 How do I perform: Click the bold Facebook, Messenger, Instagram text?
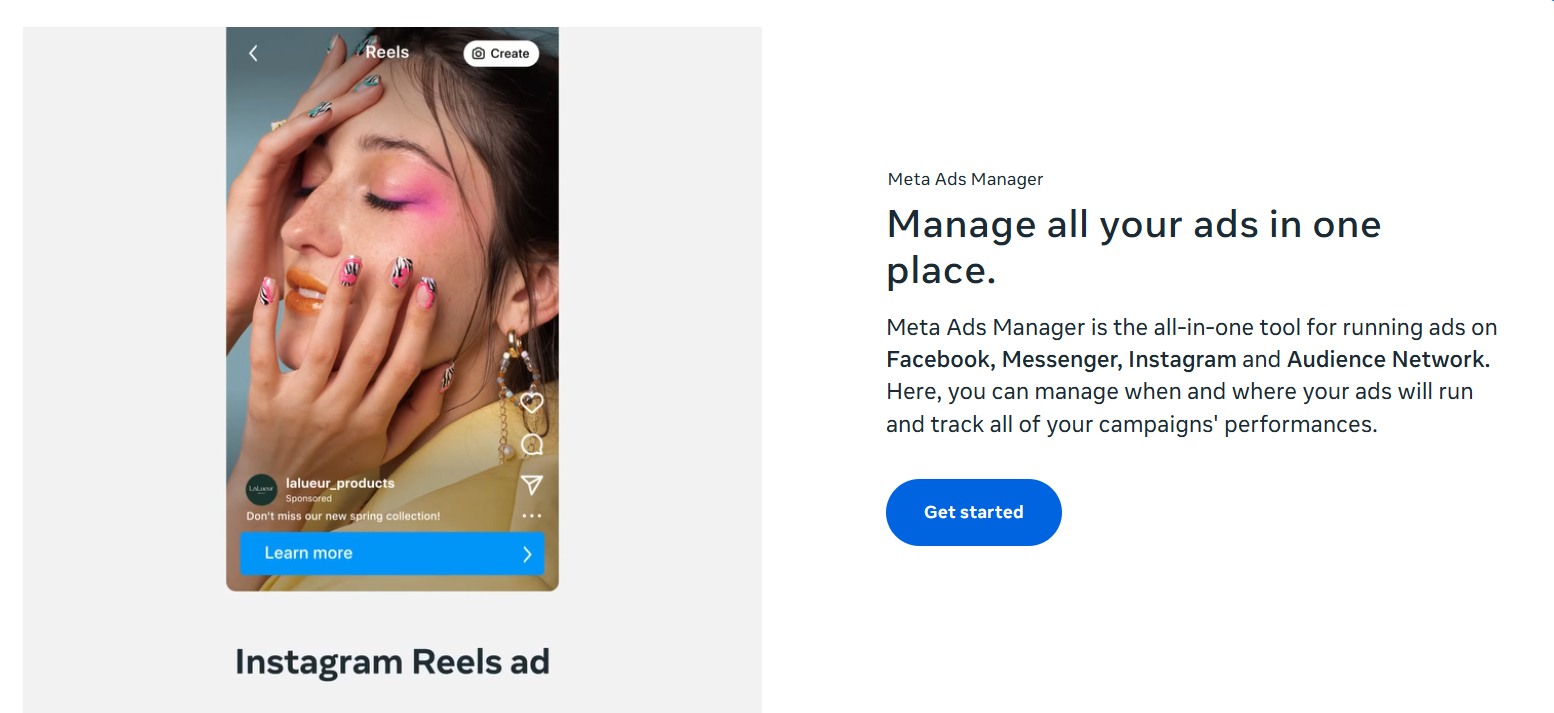pos(1061,359)
